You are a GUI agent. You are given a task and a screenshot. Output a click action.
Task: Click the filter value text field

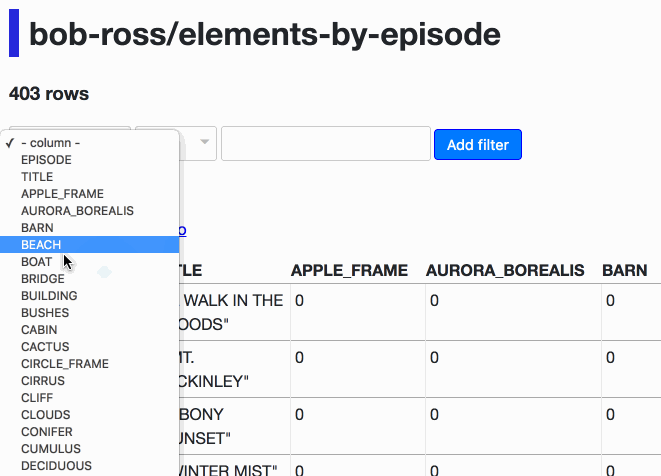click(326, 143)
